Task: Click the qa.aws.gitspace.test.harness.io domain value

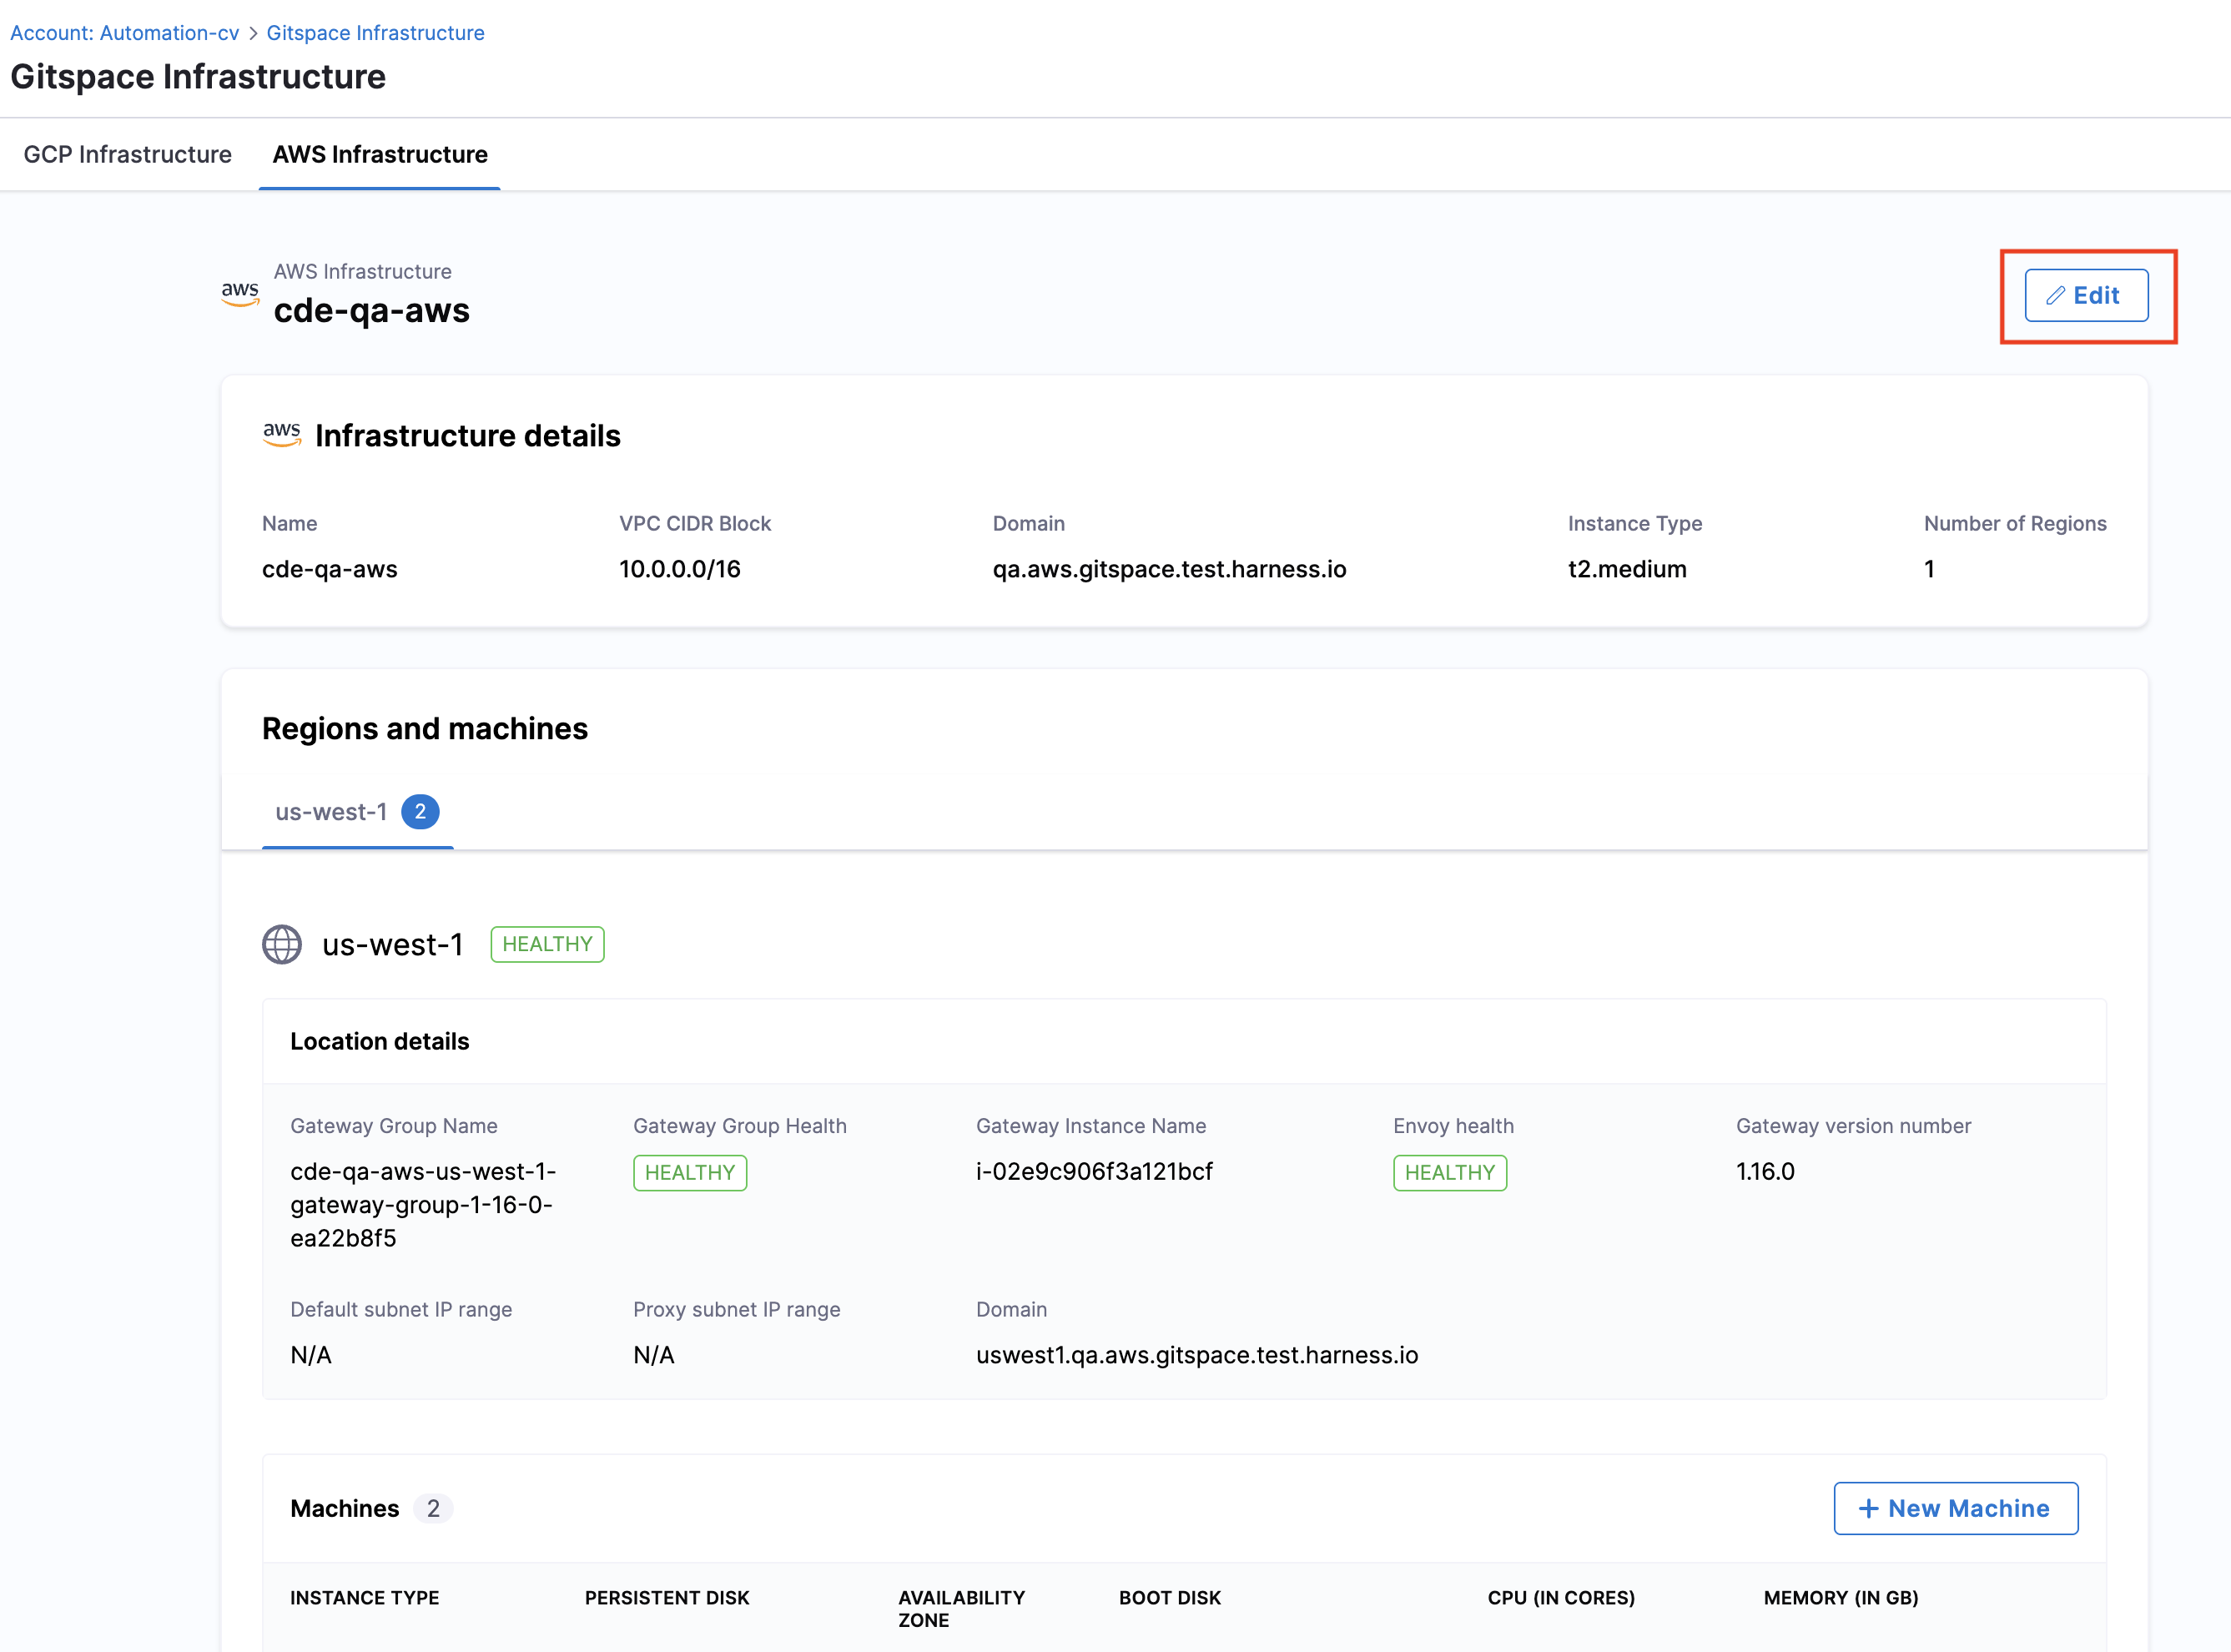Action: pyautogui.click(x=1169, y=569)
